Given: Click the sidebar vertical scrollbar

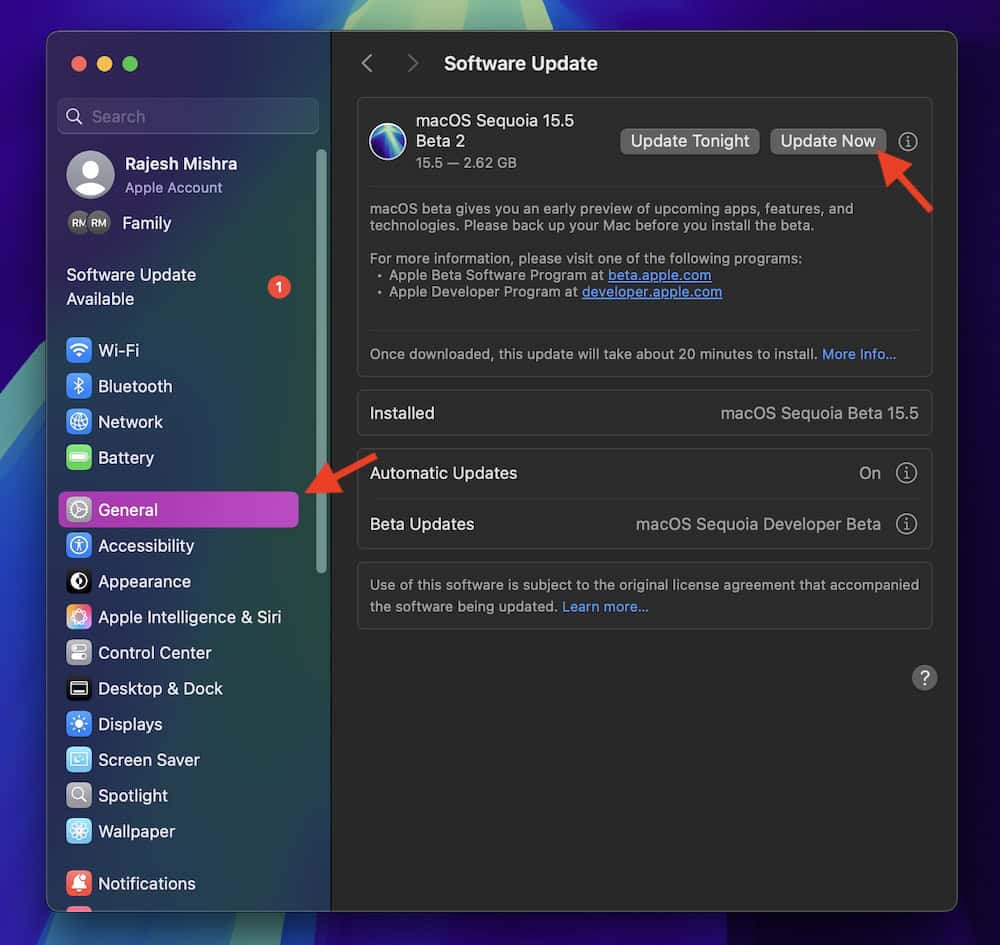Looking at the screenshot, I should [x=321, y=360].
